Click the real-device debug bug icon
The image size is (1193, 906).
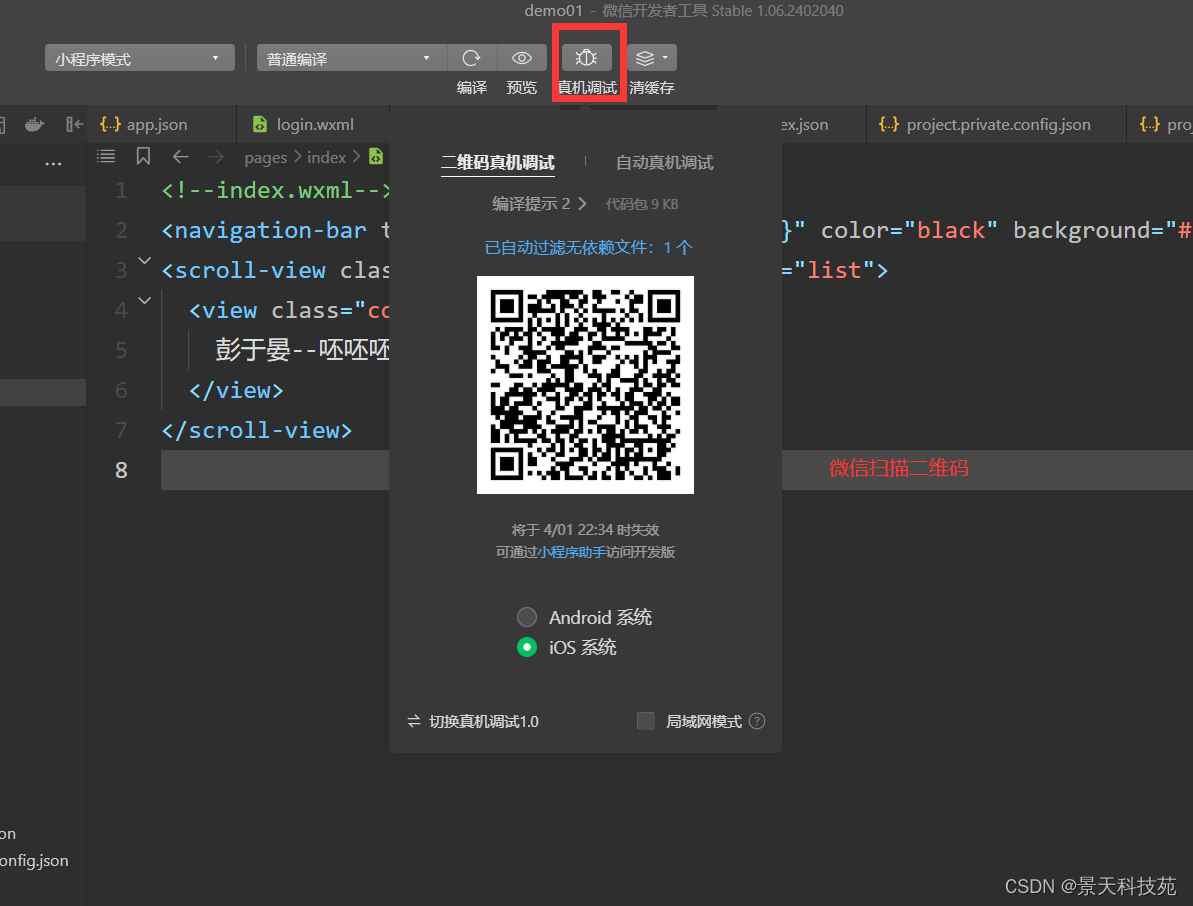pyautogui.click(x=586, y=58)
